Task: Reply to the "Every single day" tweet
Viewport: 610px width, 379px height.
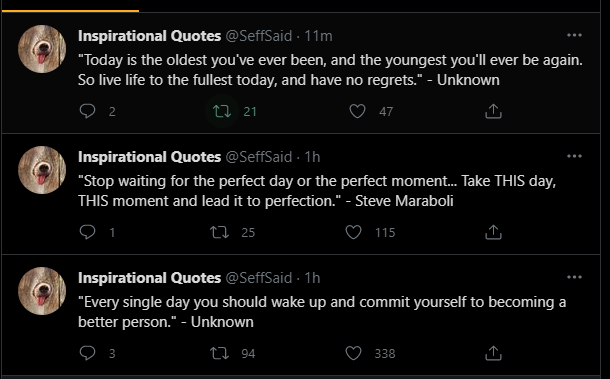Action: [87, 353]
